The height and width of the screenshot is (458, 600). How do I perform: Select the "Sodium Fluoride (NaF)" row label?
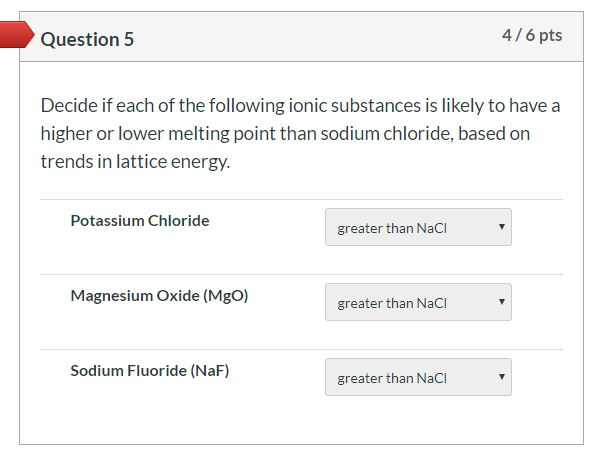150,371
